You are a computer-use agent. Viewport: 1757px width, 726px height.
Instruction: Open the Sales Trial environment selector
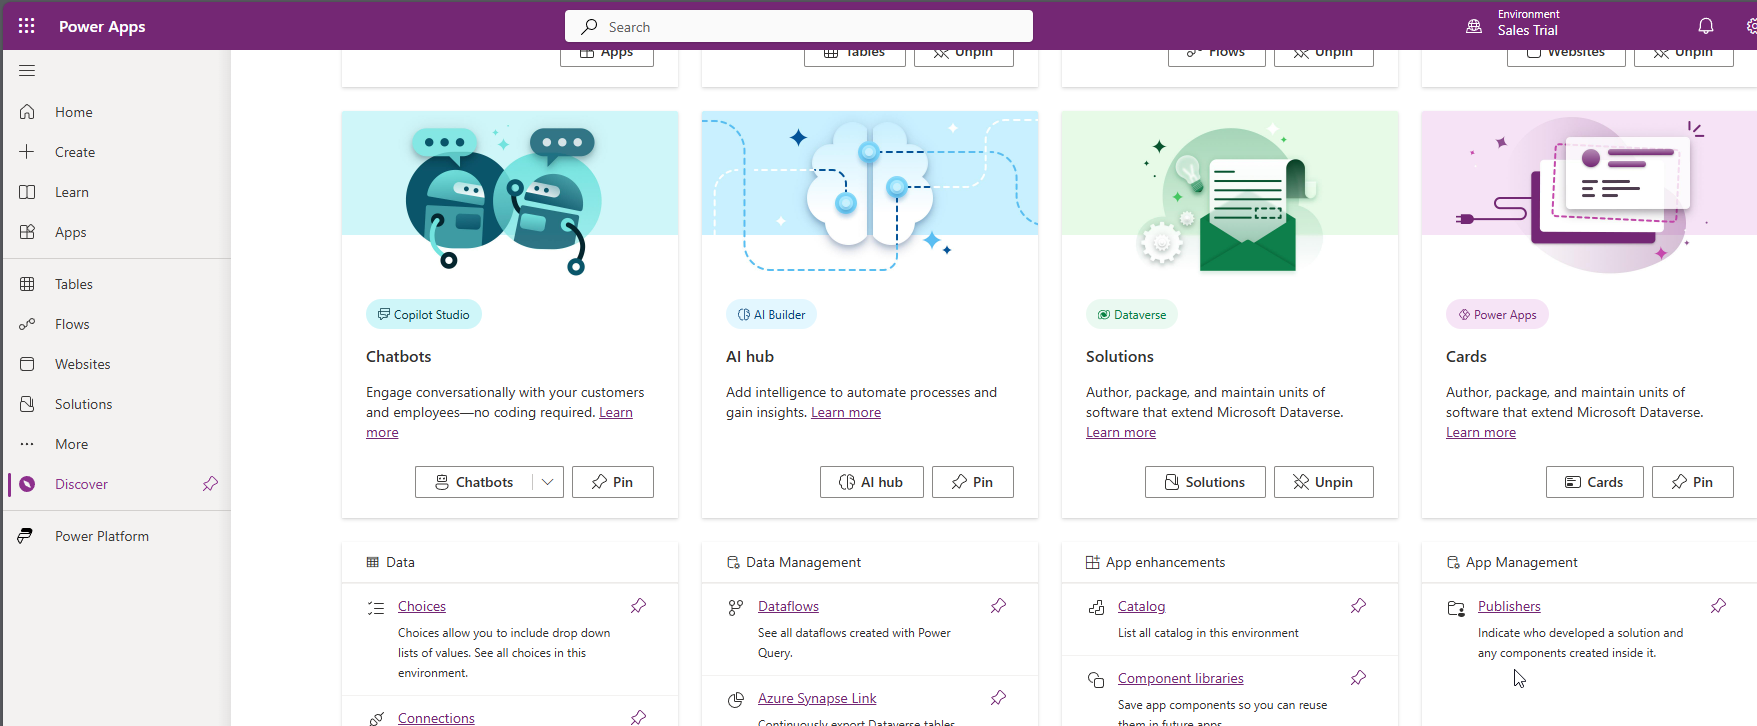pos(1527,30)
